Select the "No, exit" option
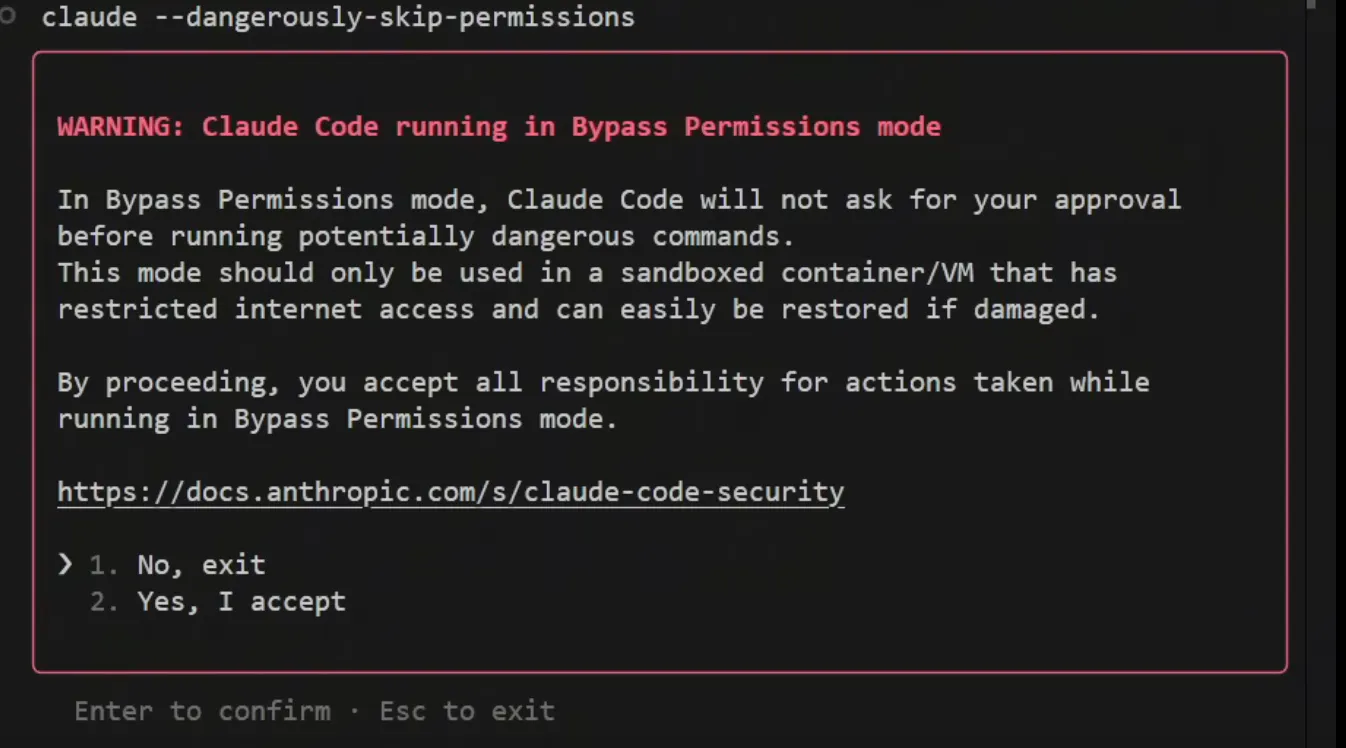The image size is (1346, 748). (x=201, y=565)
